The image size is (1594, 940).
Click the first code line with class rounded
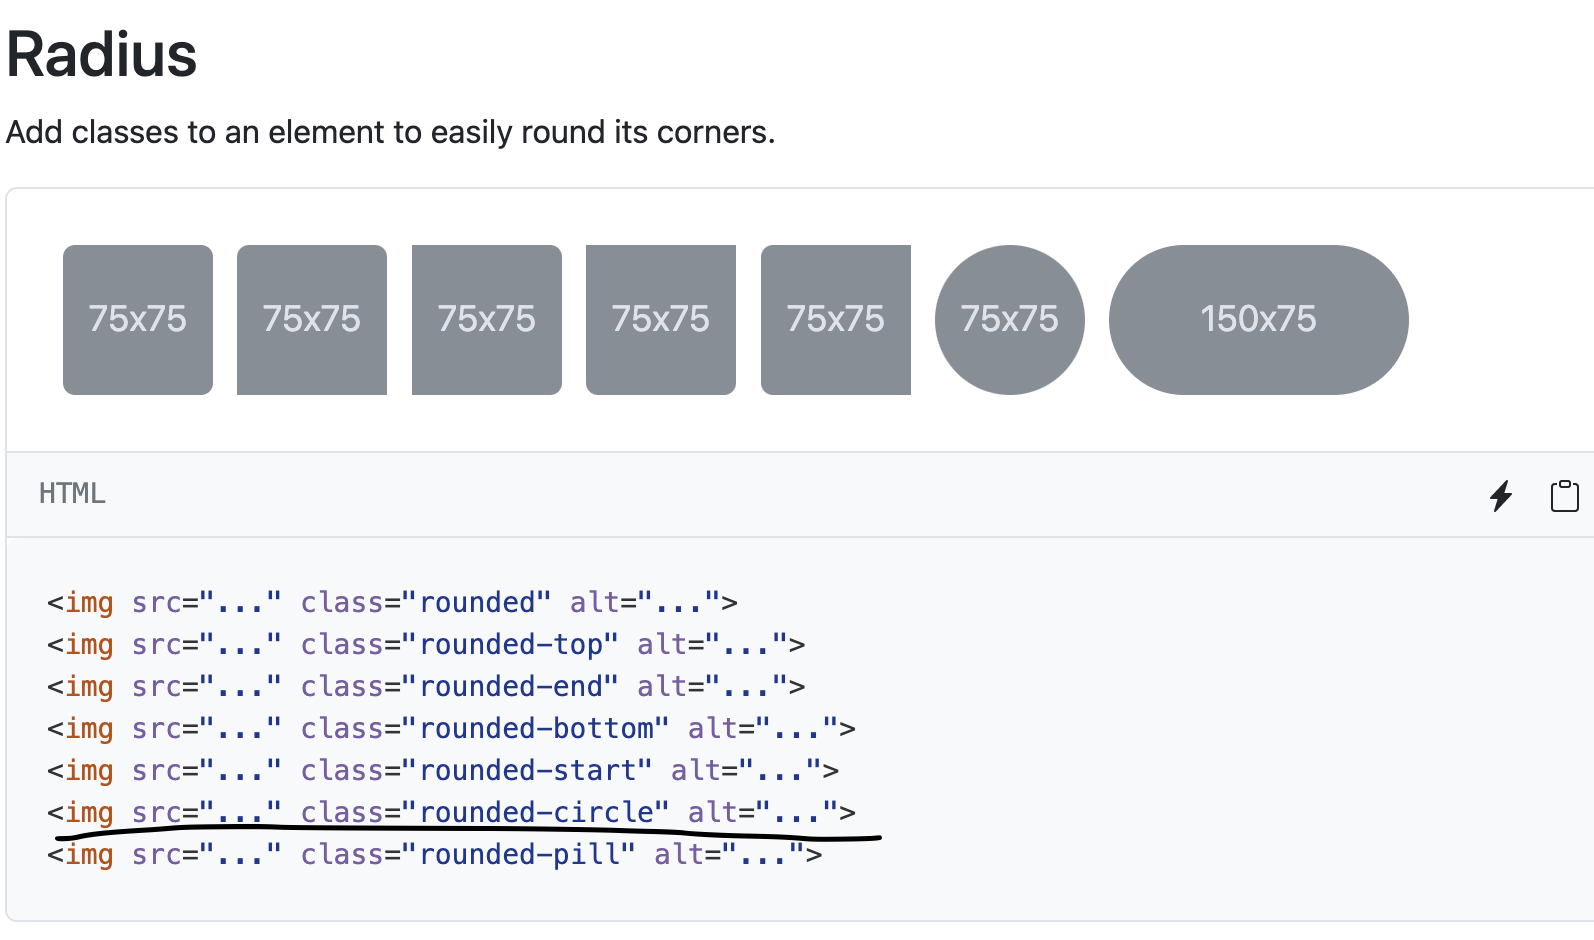click(x=392, y=602)
